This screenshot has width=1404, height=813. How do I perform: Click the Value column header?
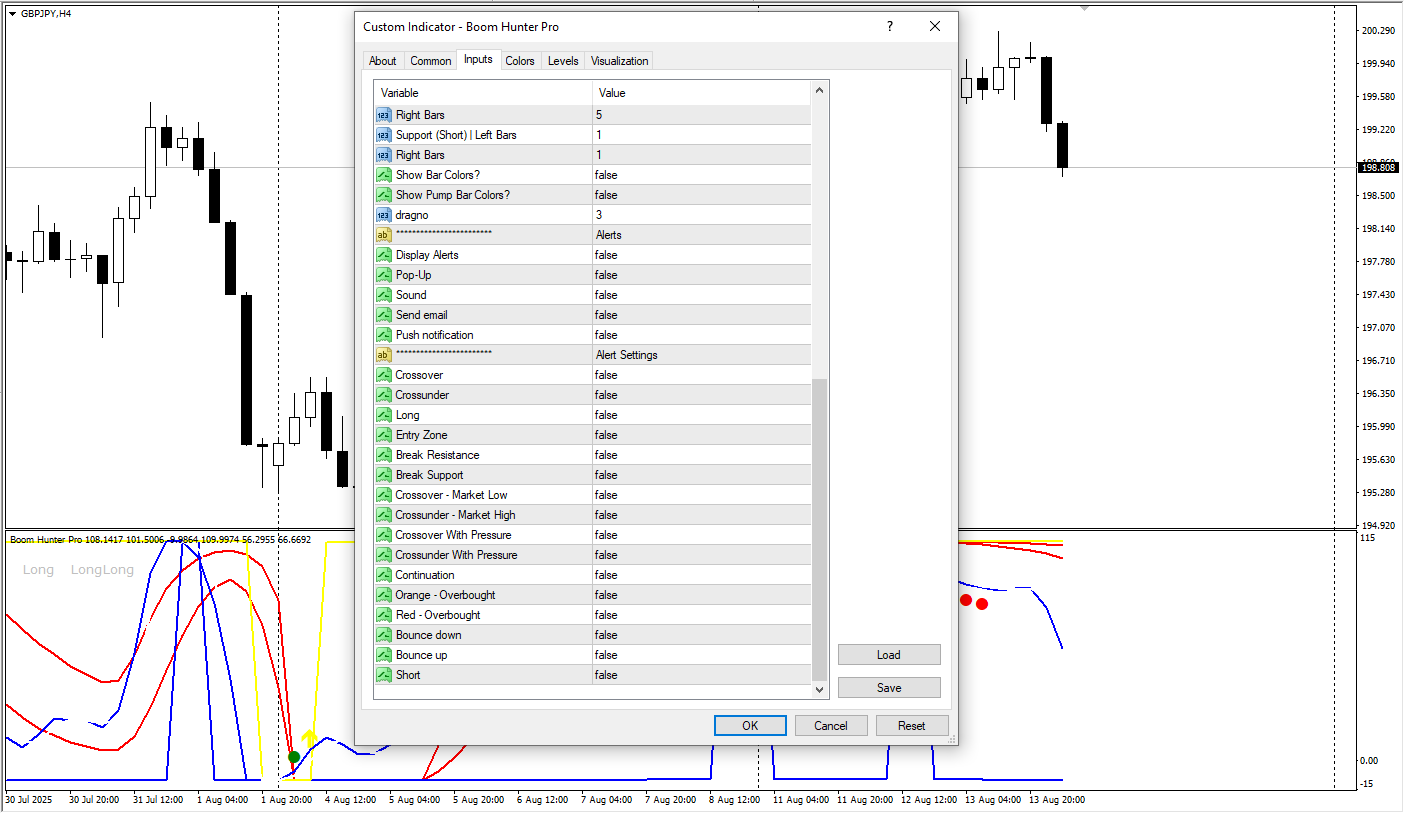pyautogui.click(x=702, y=93)
